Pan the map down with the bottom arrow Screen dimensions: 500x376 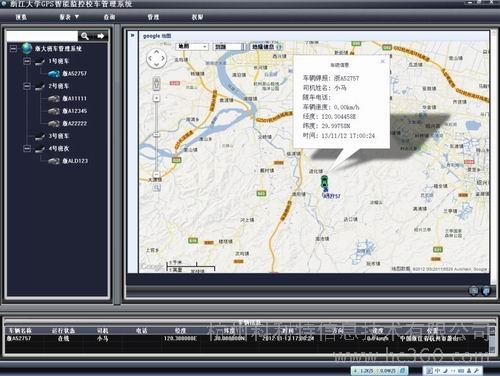(x=156, y=64)
